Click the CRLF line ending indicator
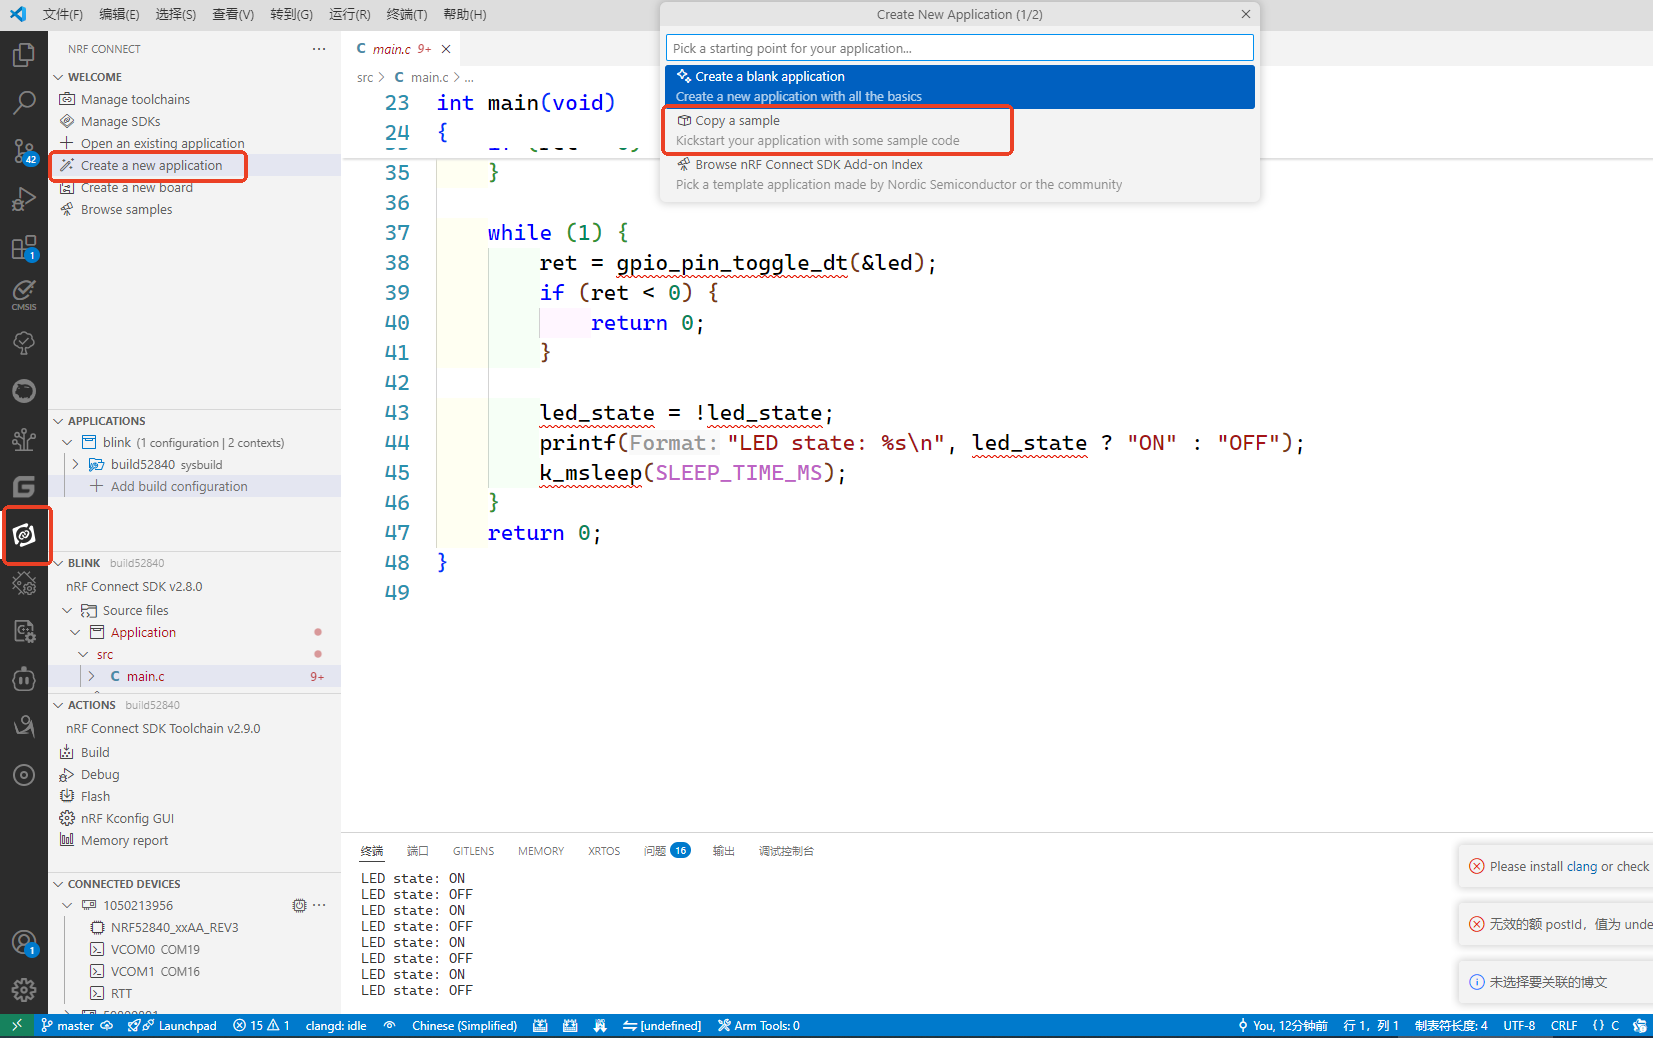 pyautogui.click(x=1564, y=1025)
